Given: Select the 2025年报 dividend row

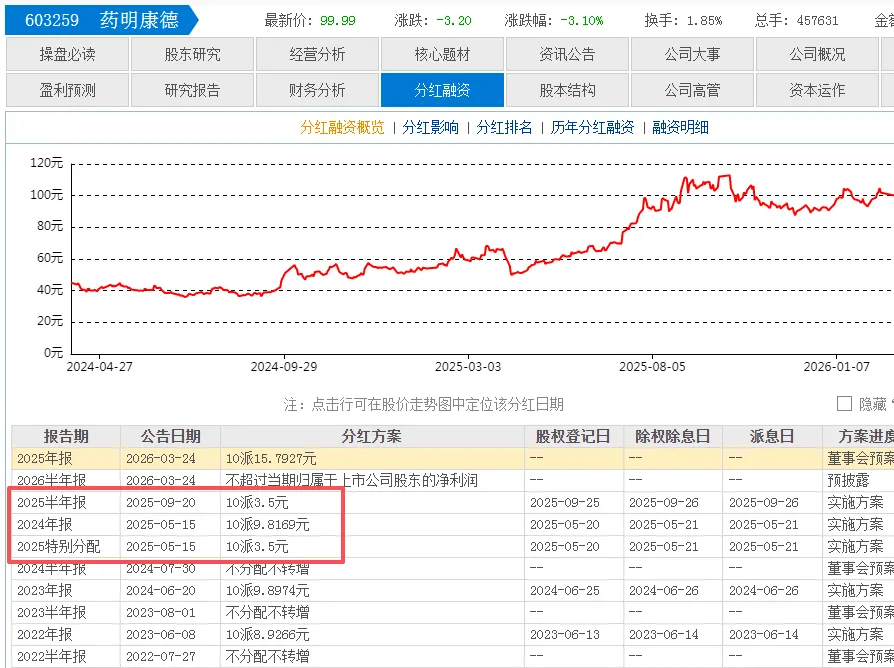Looking at the screenshot, I should click(x=453, y=458).
